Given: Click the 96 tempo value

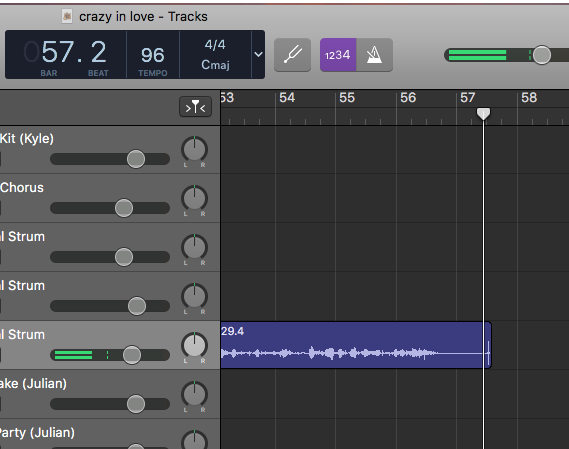Looking at the screenshot, I should tap(153, 56).
